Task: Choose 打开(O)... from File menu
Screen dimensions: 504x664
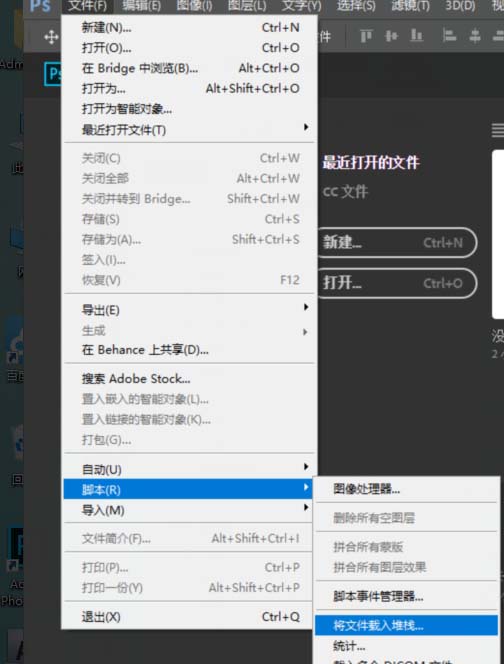Action: coord(190,48)
